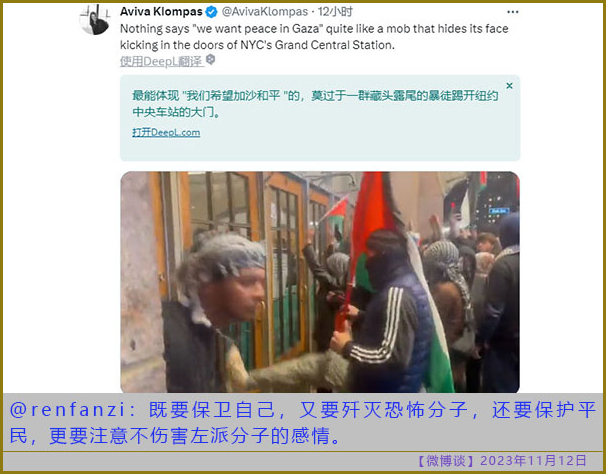Click the DeepL logo icon beside translate link
606x474 pixels.
210,60
